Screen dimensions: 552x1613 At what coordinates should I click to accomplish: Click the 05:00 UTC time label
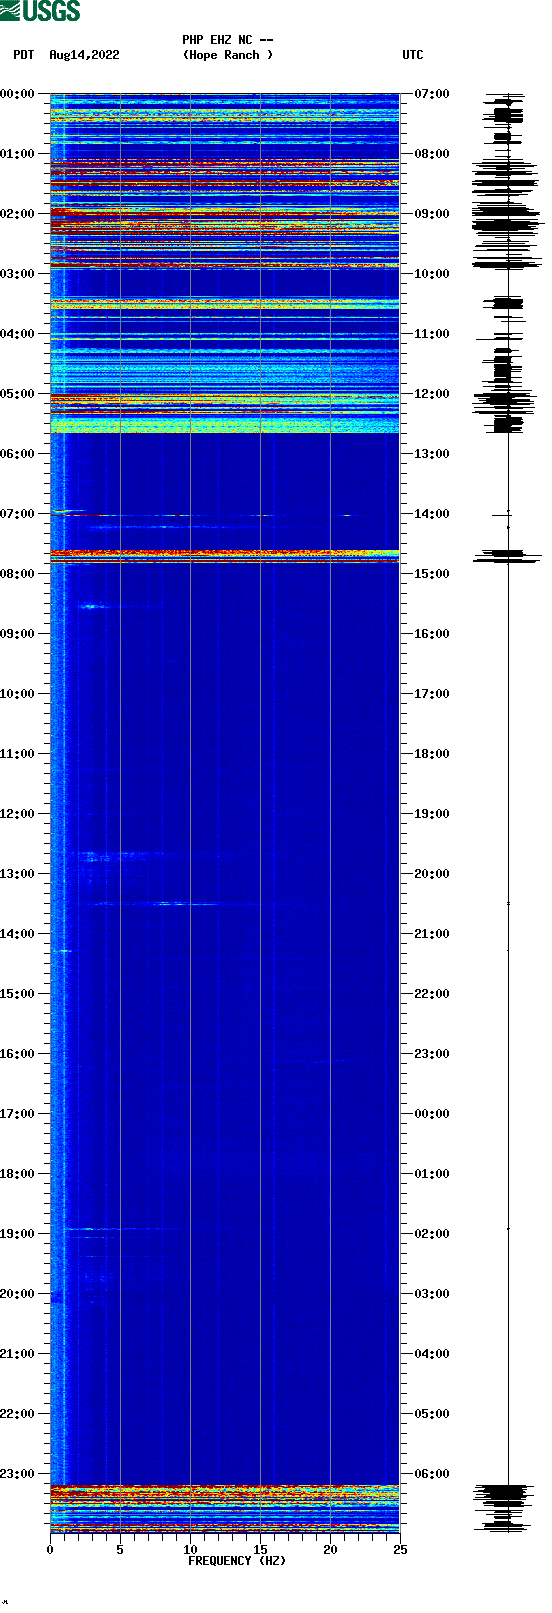[x=432, y=1414]
